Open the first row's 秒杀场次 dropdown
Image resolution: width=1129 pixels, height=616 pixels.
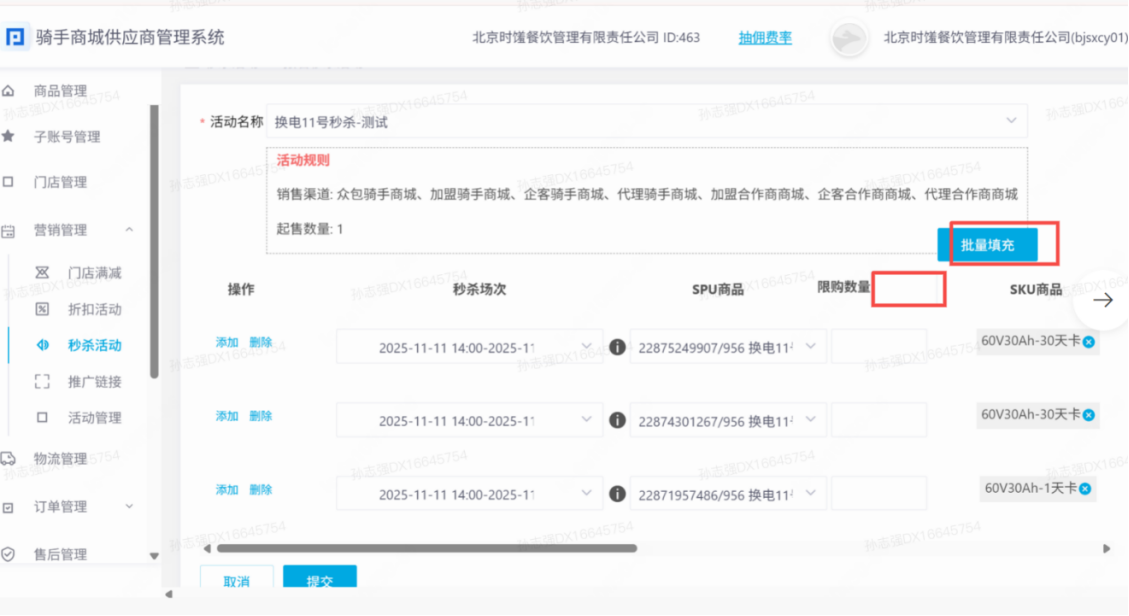tap(470, 348)
